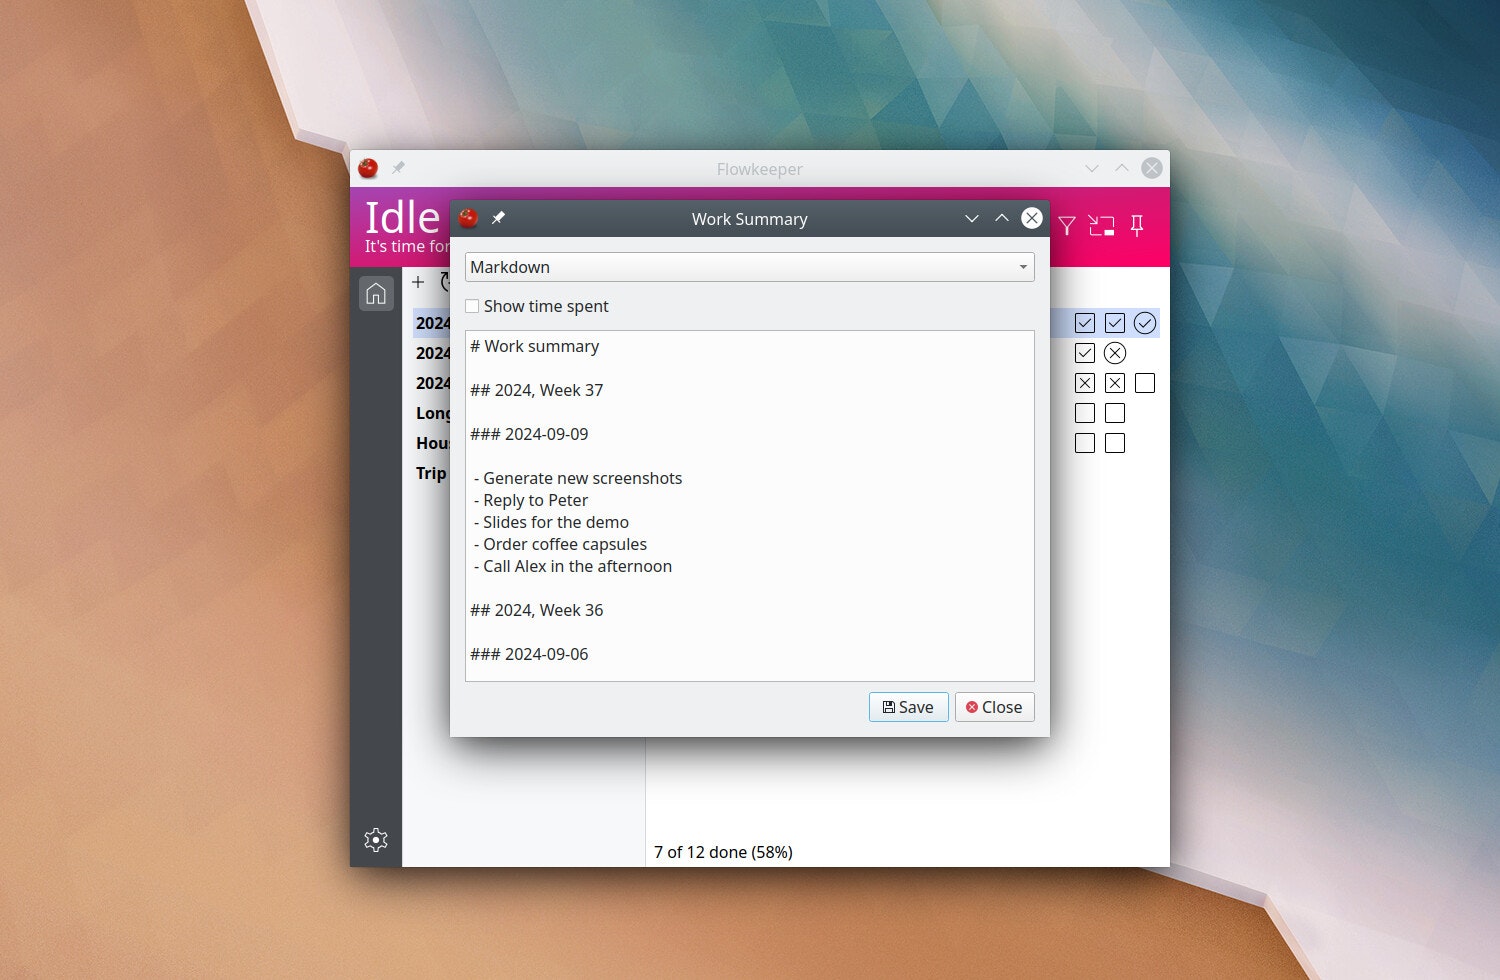Enable the Show time spent checkbox

(x=472, y=306)
